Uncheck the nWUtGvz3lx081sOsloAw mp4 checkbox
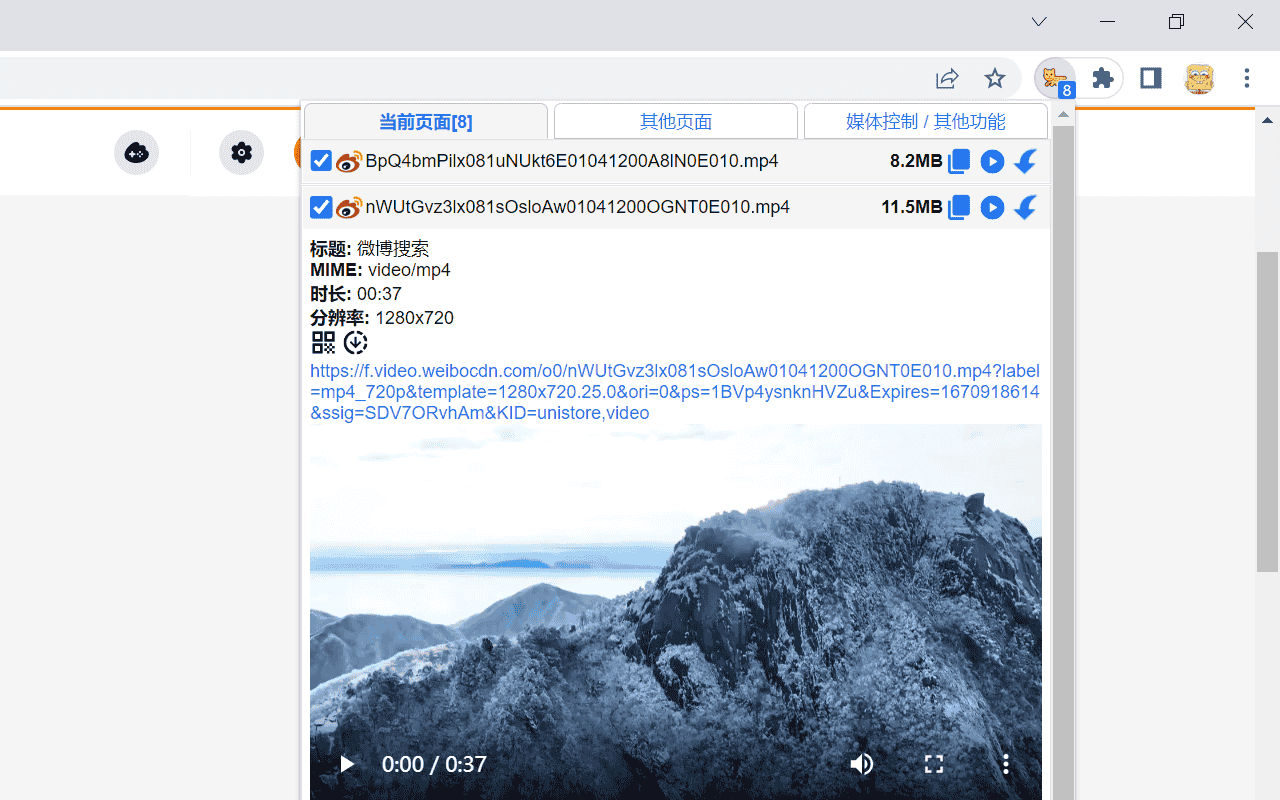The width and height of the screenshot is (1280, 800). tap(320, 207)
